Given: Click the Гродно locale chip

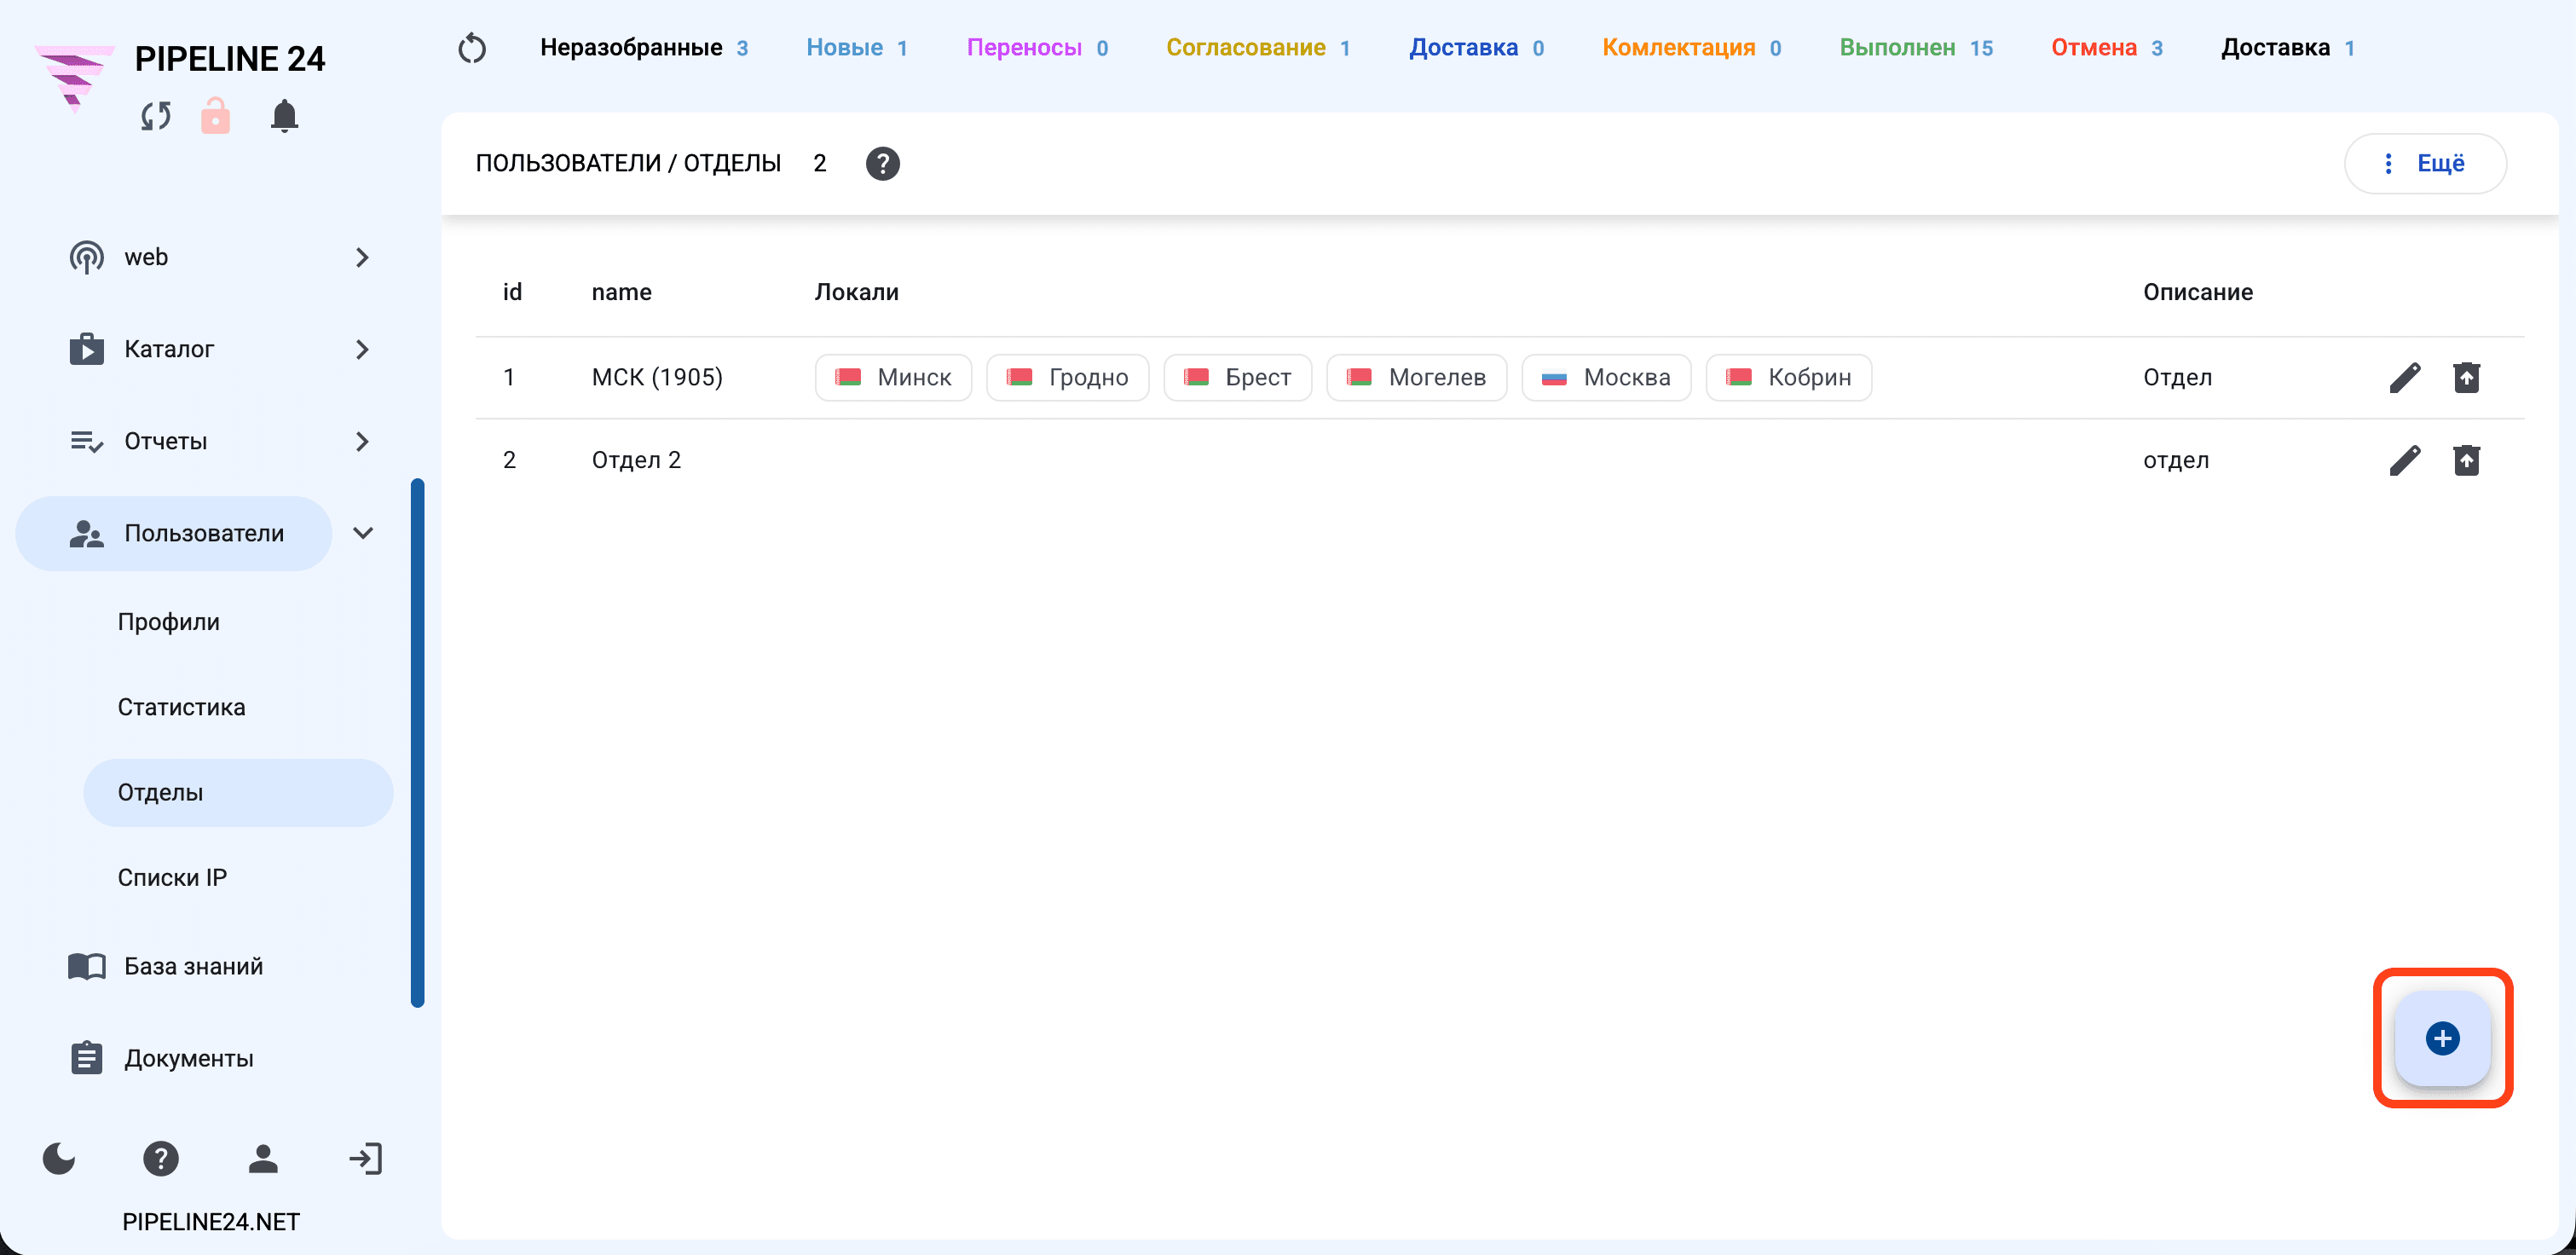Looking at the screenshot, I should (1067, 378).
